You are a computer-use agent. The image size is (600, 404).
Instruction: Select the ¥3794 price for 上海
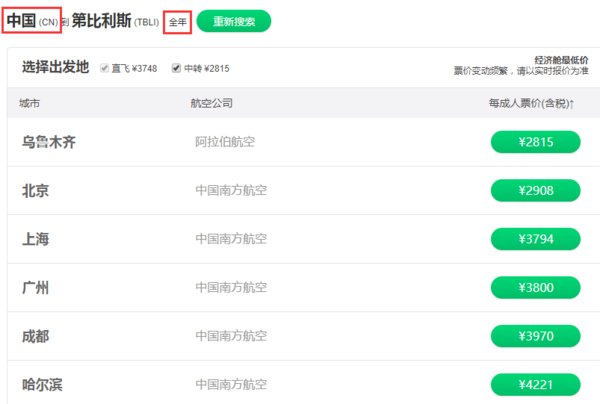tap(535, 239)
